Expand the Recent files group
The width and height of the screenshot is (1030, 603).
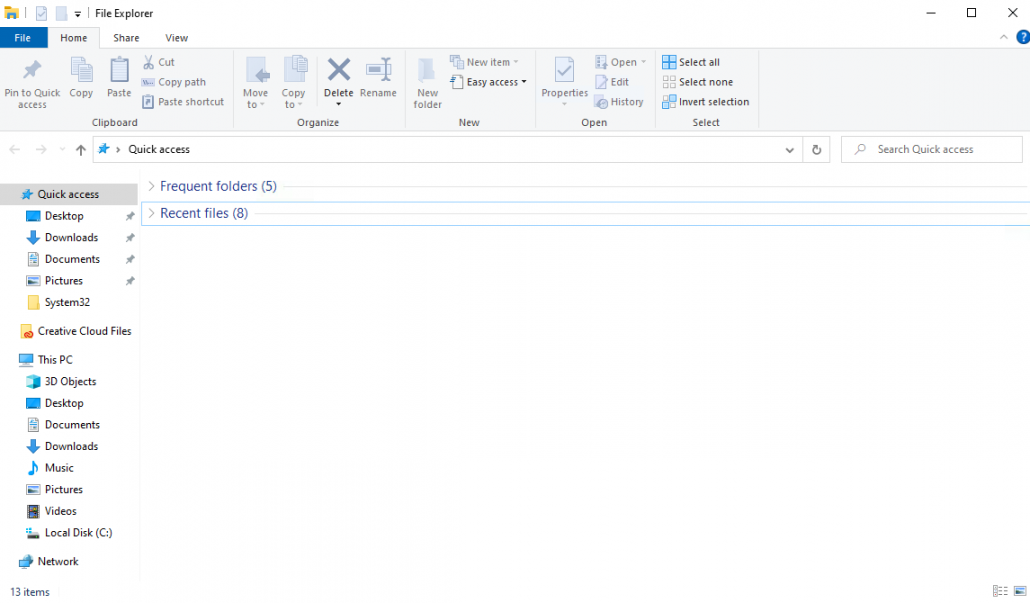coord(151,213)
